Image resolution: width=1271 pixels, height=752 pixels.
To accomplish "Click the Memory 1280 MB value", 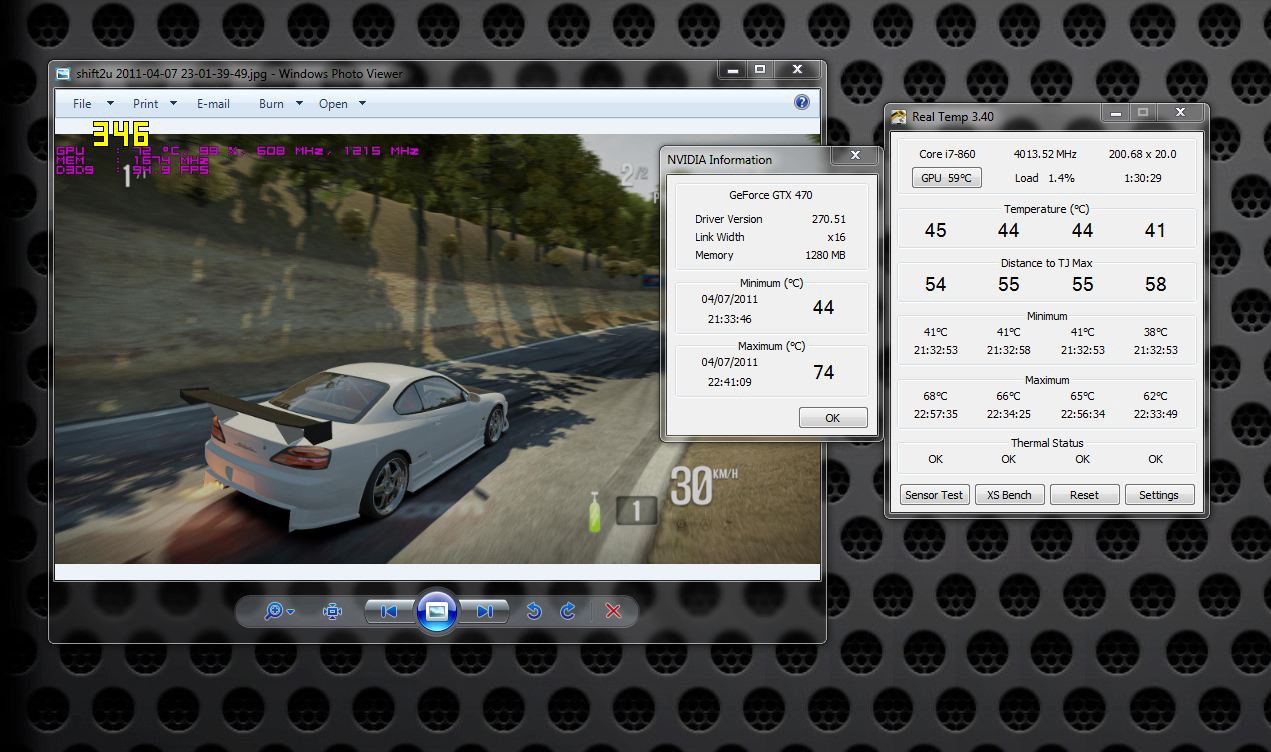I will [825, 255].
